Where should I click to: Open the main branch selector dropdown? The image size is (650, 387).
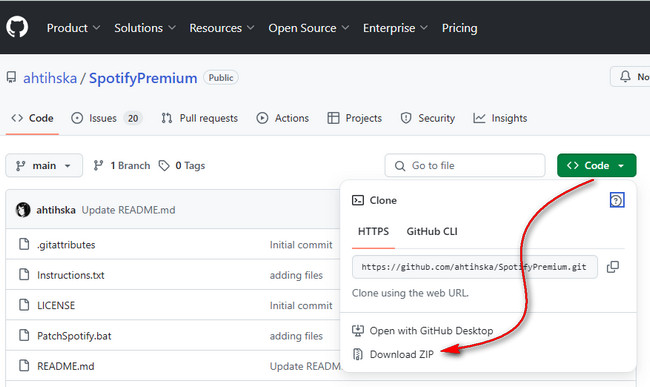pyautogui.click(x=44, y=166)
